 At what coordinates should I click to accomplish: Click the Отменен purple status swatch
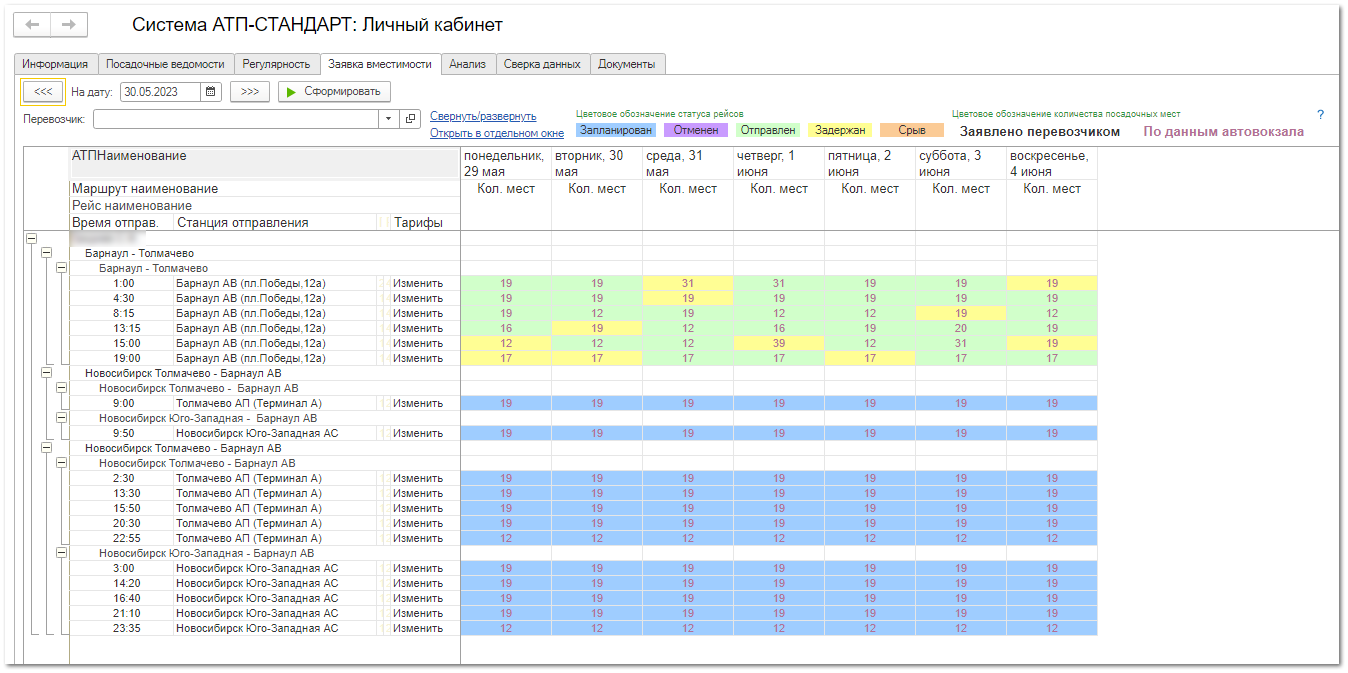pos(694,130)
